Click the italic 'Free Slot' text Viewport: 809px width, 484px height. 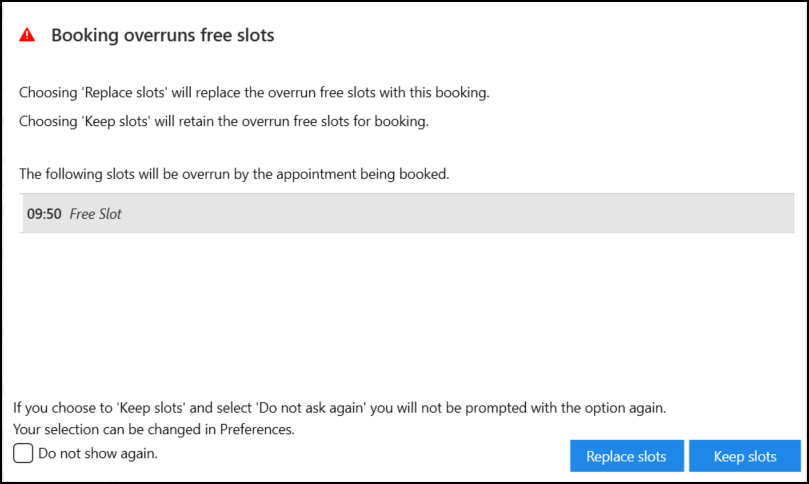(x=96, y=213)
